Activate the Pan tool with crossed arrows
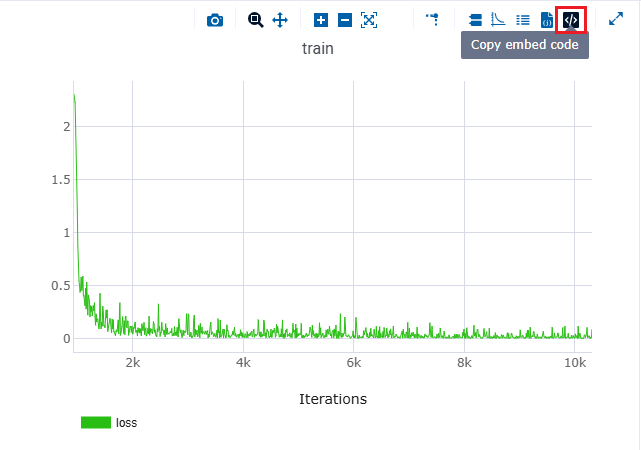Screen dimensions: 641x450 coord(280,20)
